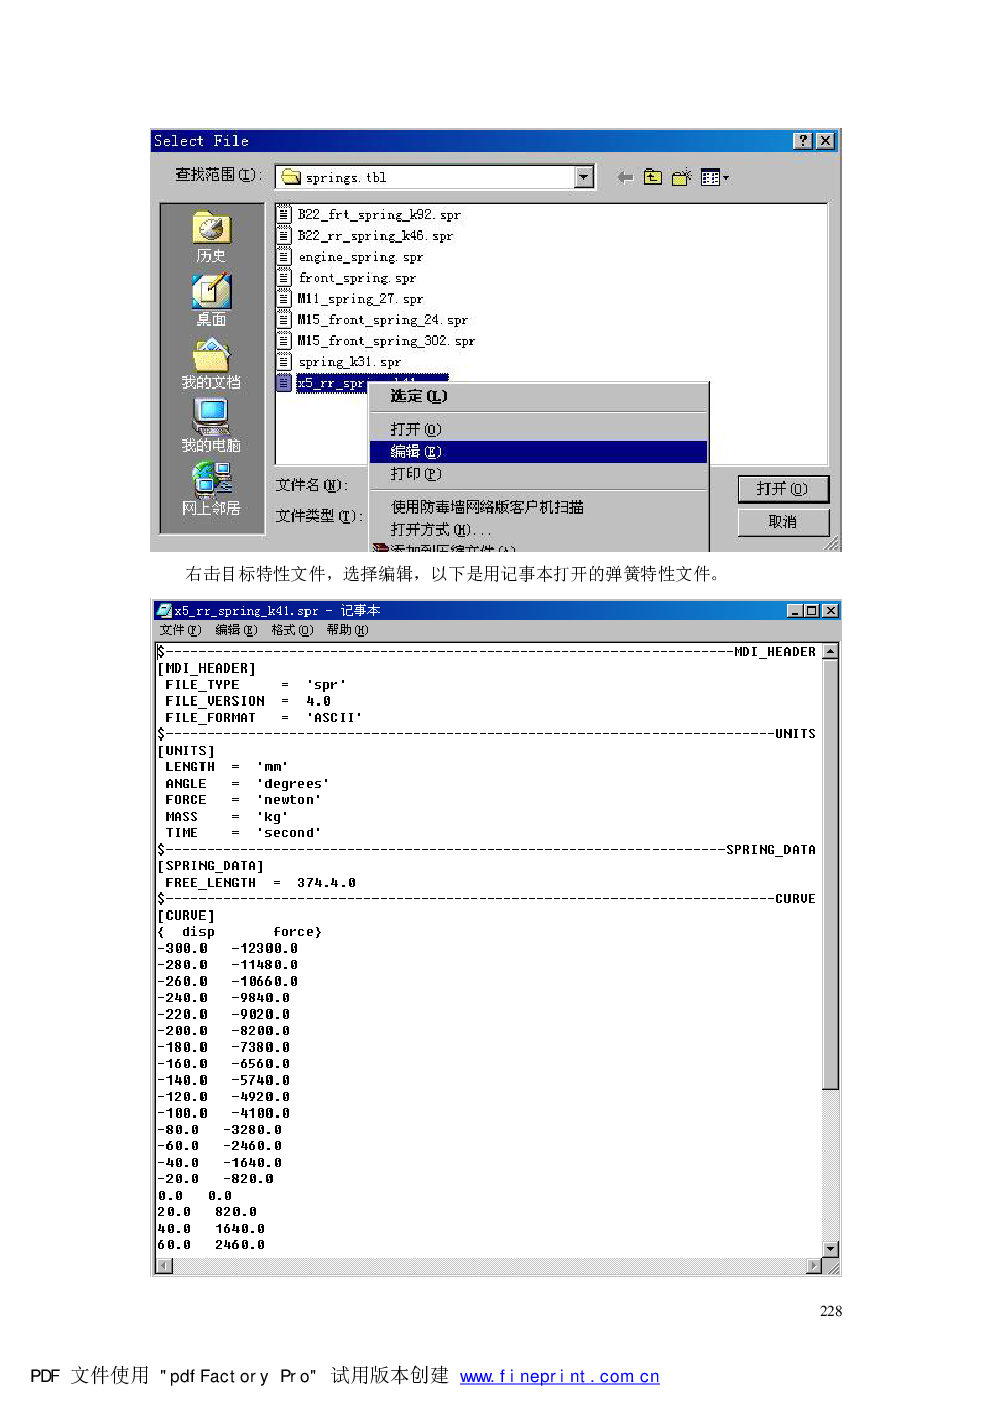
Task: Choose 使用防毒墙网络版客户机扫描 in context menu
Action: [x=538, y=507]
